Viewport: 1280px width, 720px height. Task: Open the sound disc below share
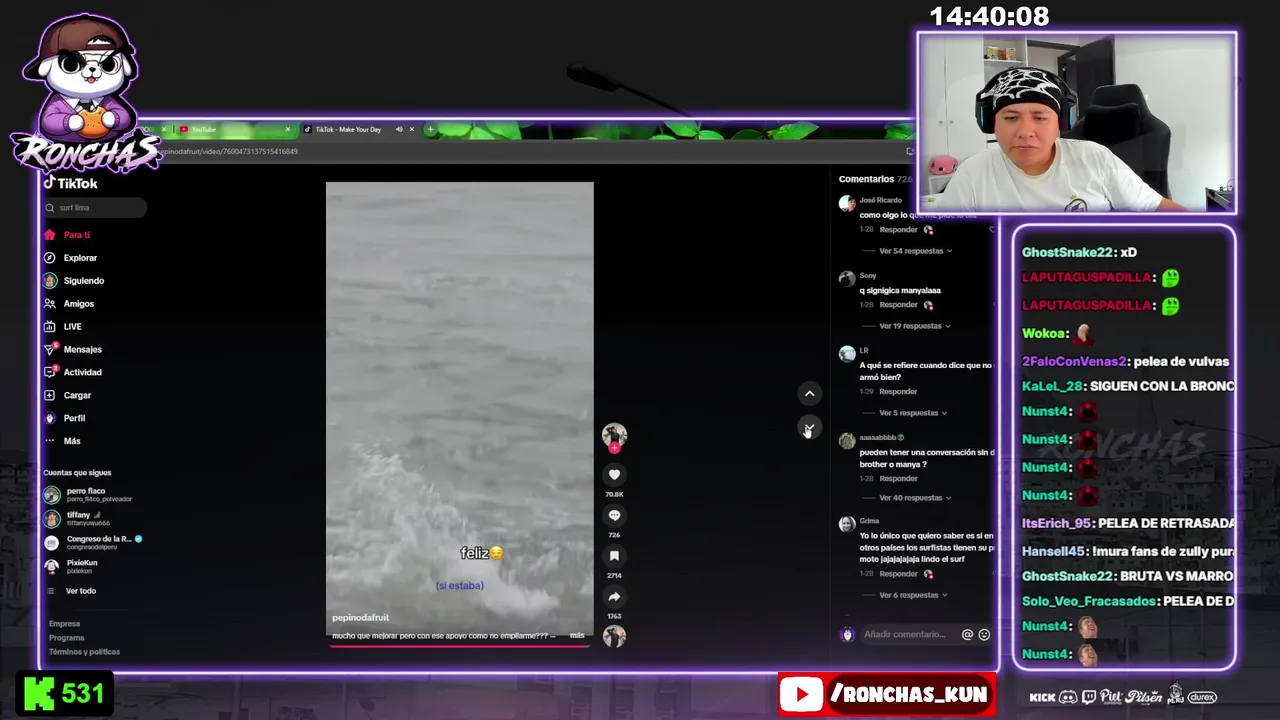614,636
